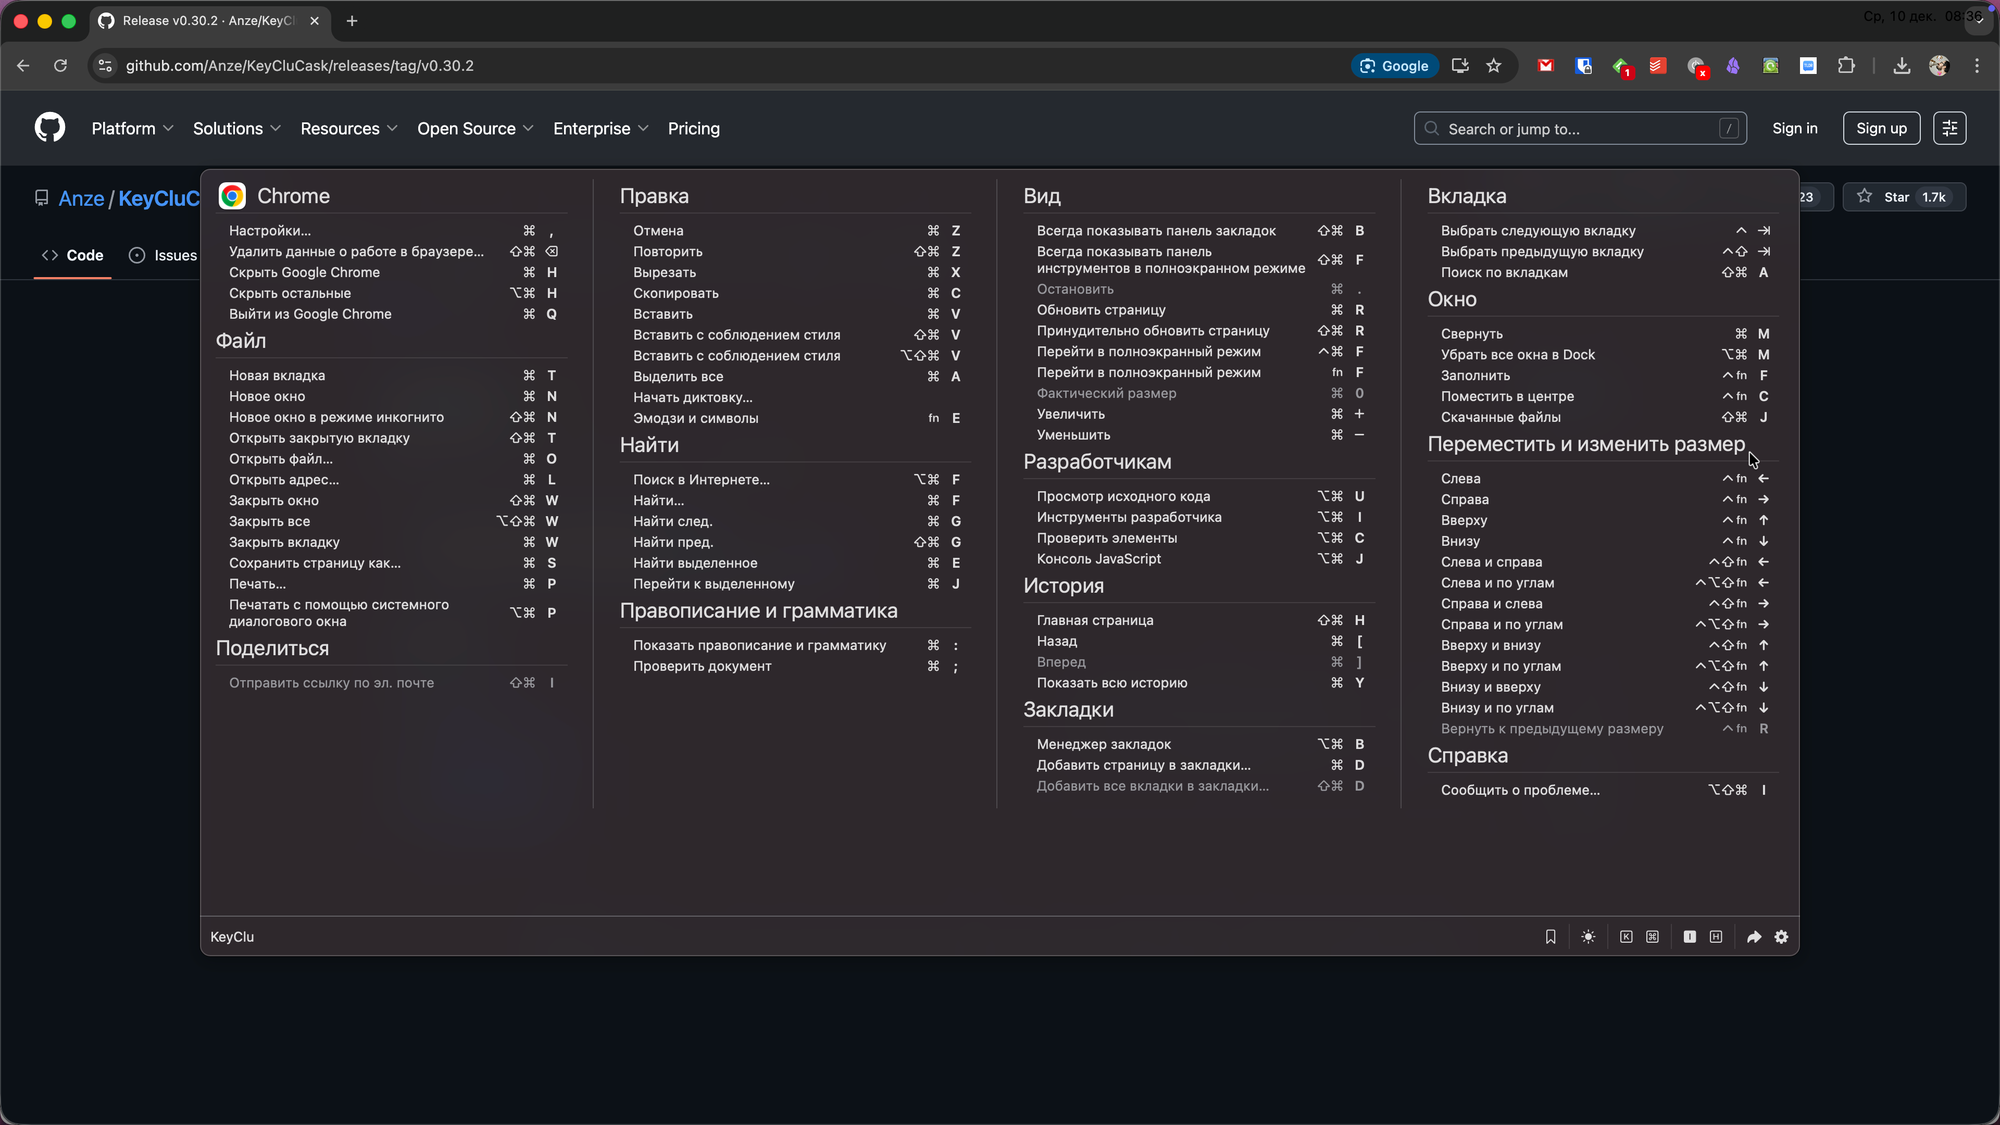Click the Sign up button
This screenshot has height=1125, width=2000.
(1881, 128)
